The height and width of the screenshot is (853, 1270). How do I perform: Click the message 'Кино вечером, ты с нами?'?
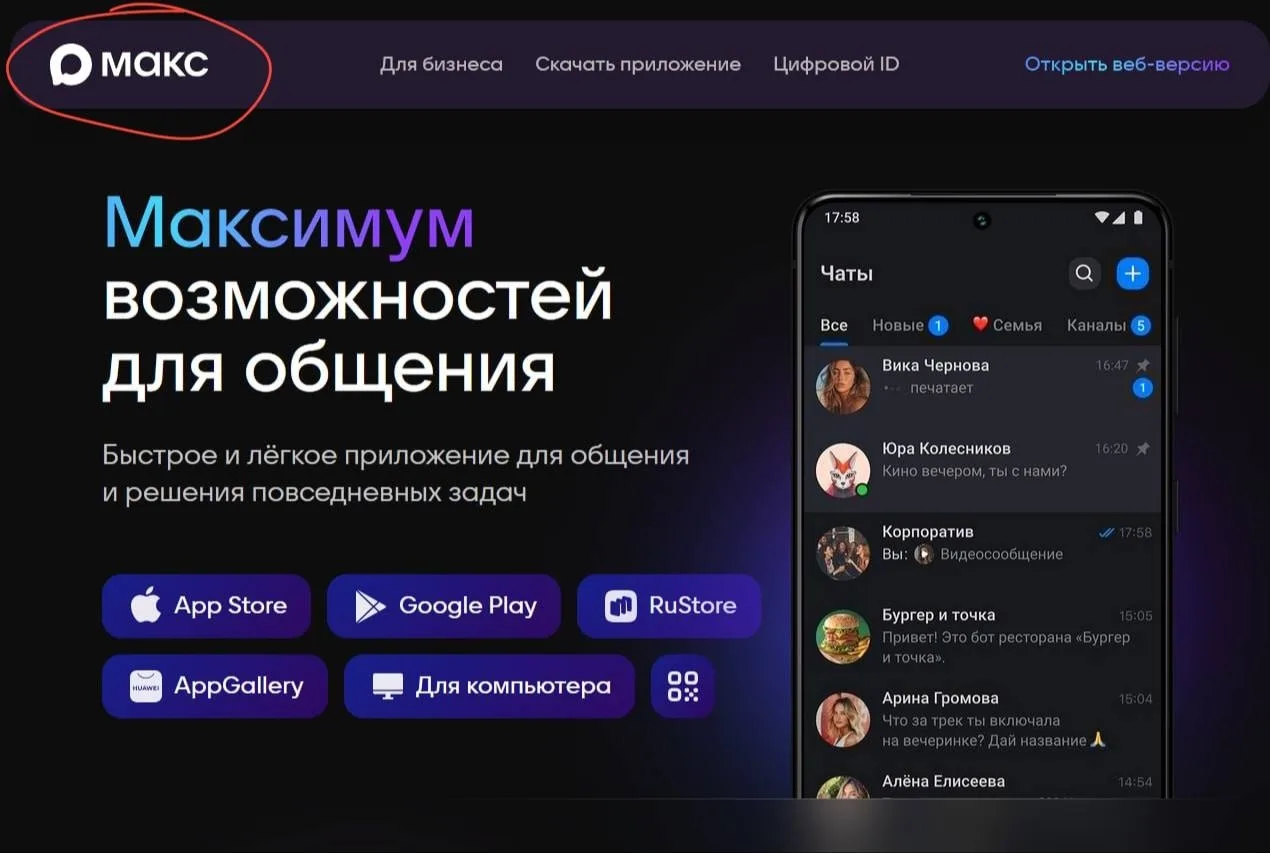click(974, 471)
